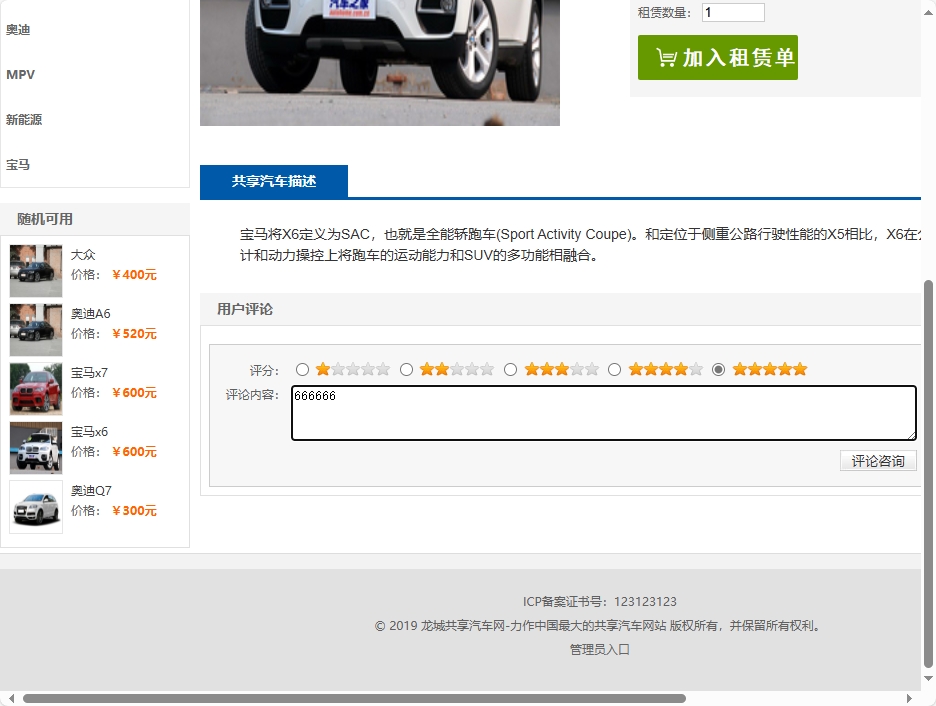Click the 加入租赁单 green button

(717, 57)
